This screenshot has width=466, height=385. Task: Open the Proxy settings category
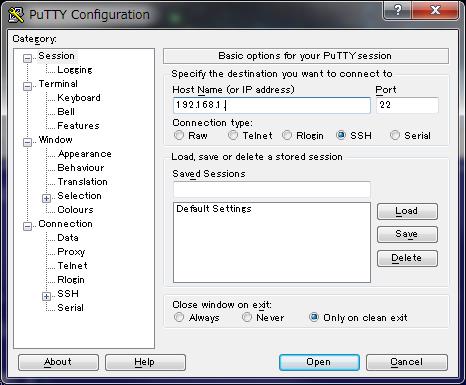tap(71, 252)
